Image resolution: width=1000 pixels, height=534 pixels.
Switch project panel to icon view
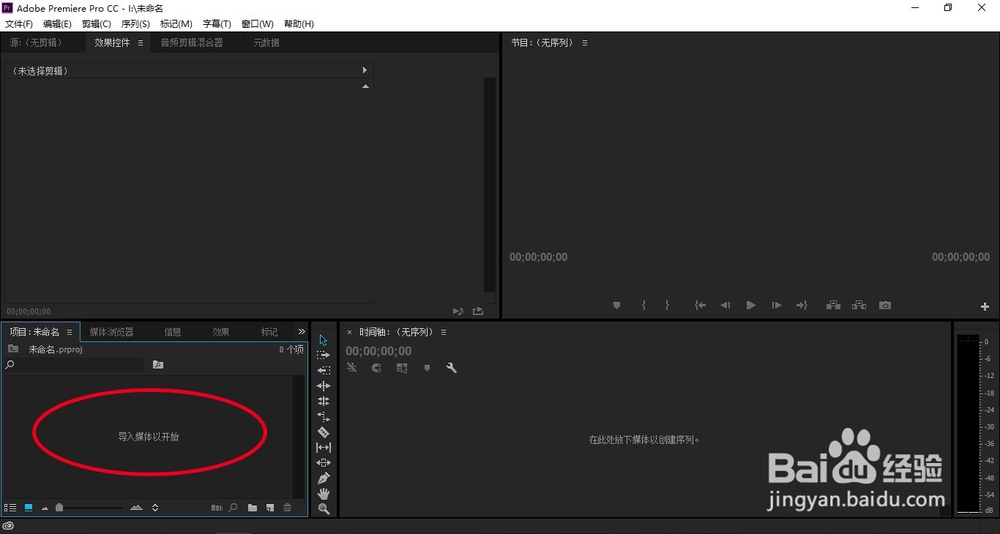(29, 508)
